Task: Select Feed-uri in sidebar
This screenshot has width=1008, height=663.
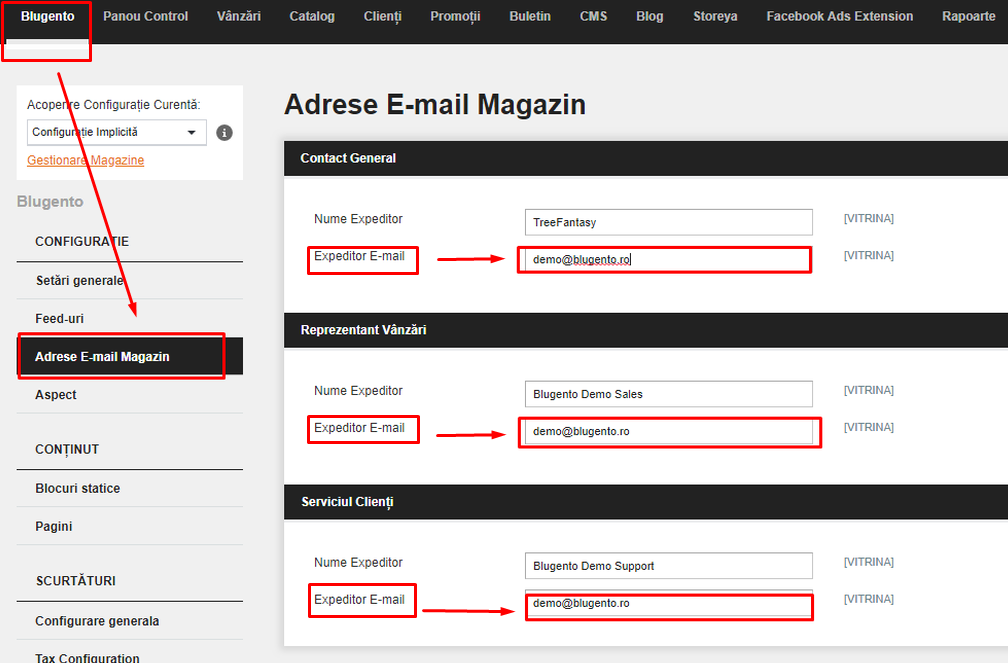Action: (130, 319)
